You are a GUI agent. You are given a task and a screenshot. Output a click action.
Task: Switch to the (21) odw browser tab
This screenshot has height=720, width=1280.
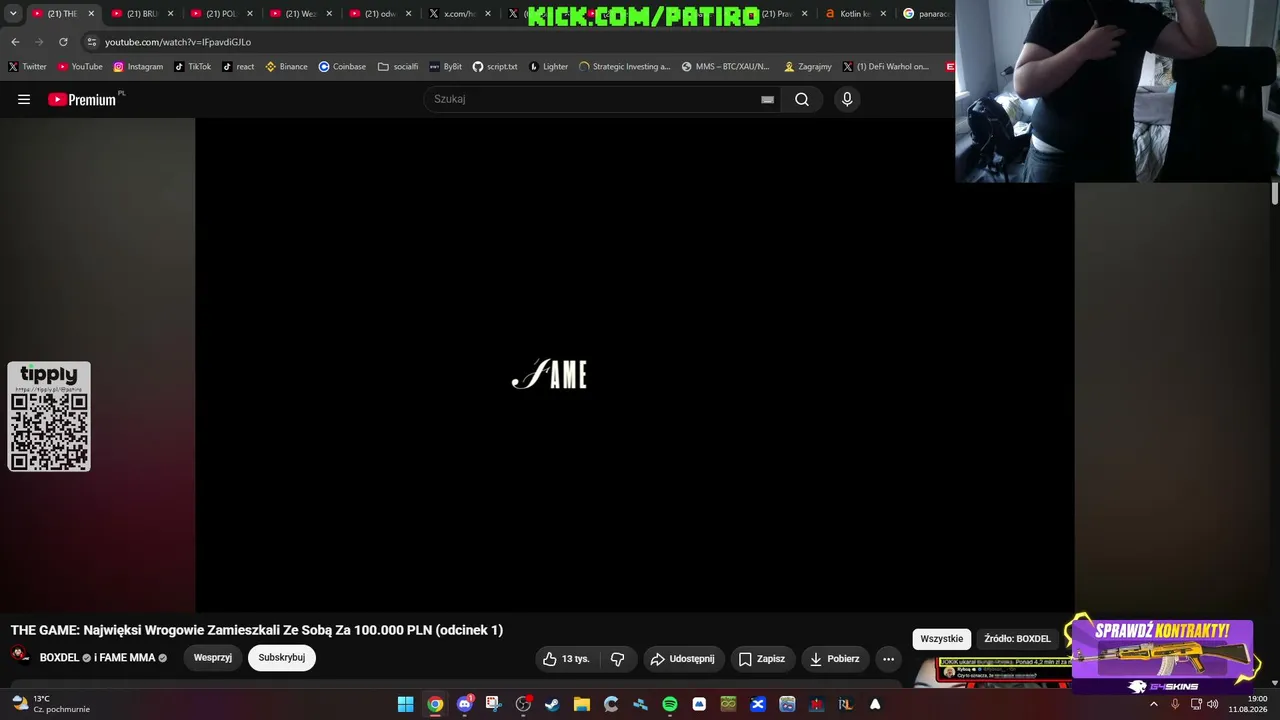tap(379, 14)
